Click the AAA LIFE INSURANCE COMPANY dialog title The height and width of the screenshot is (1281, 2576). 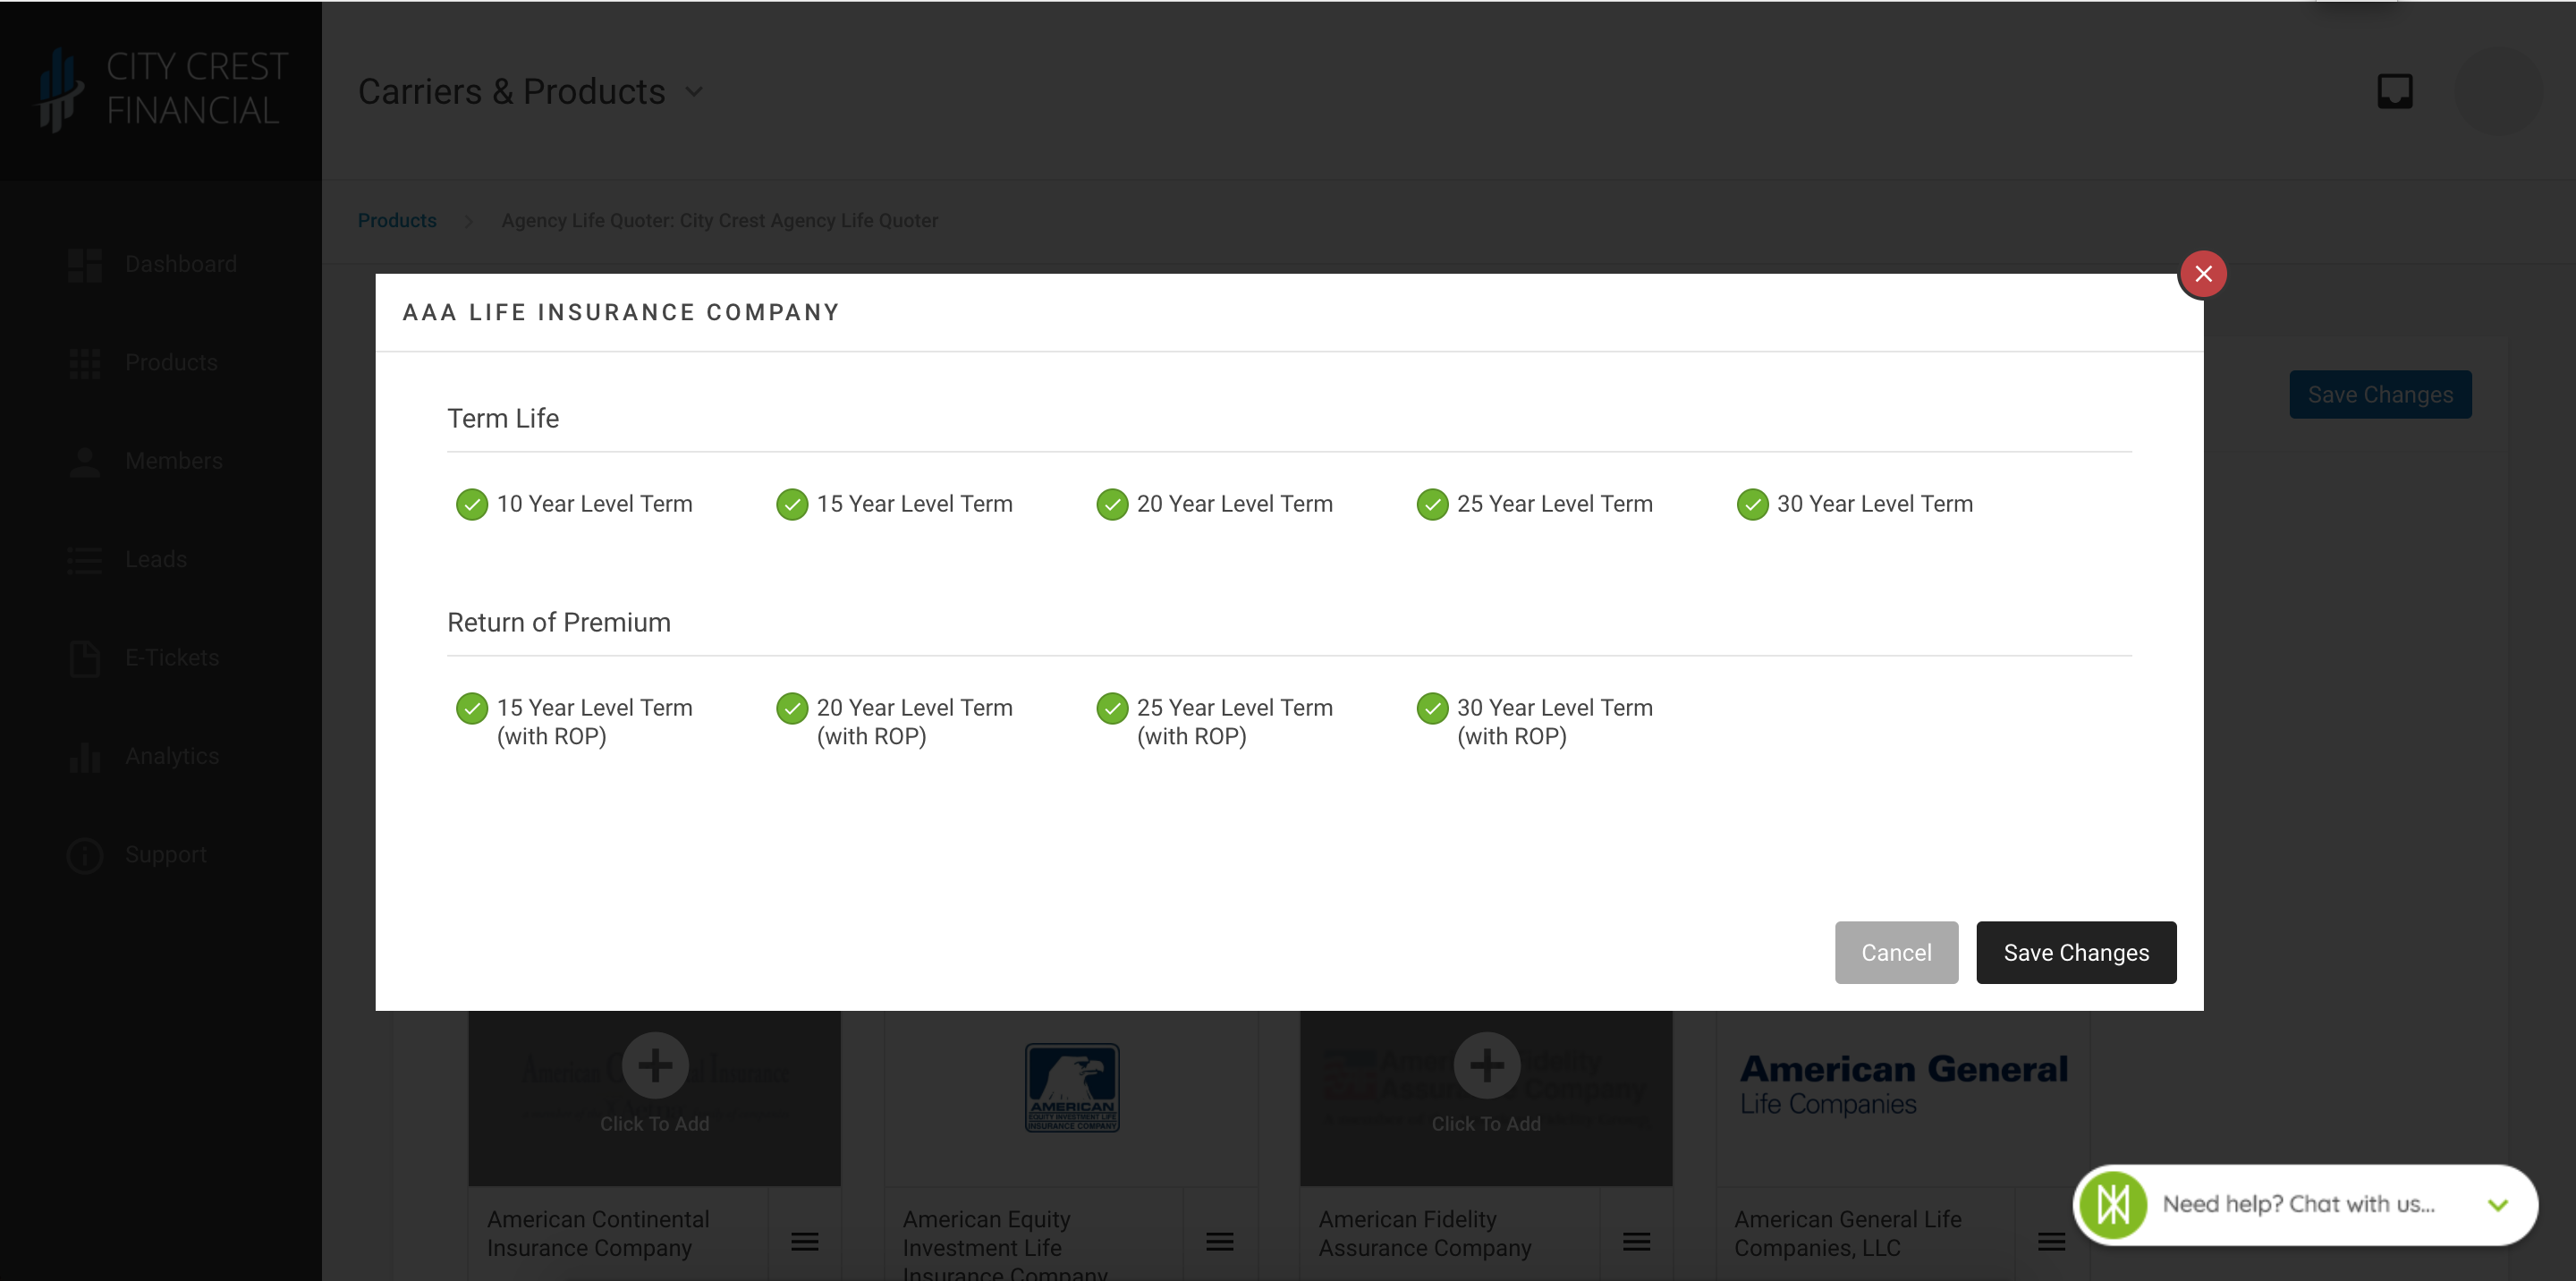click(x=621, y=313)
